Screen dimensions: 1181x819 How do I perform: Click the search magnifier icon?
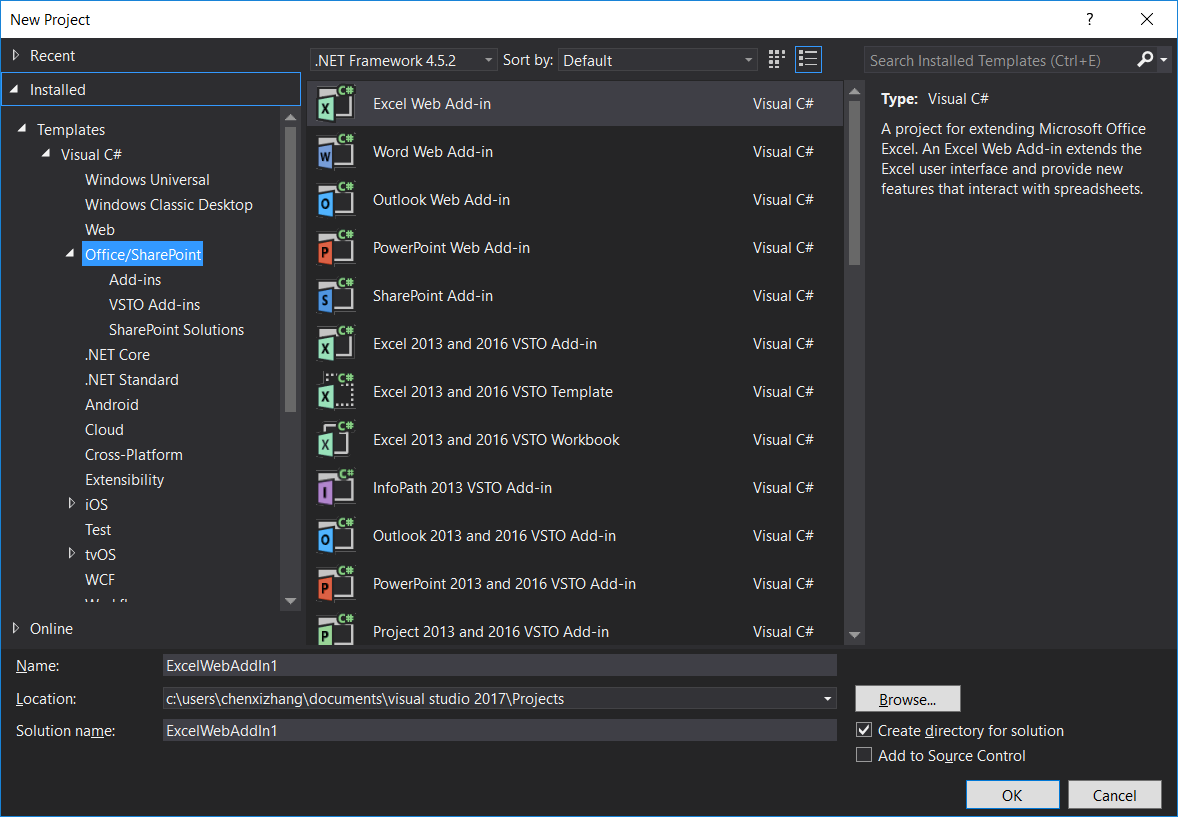coord(1146,60)
